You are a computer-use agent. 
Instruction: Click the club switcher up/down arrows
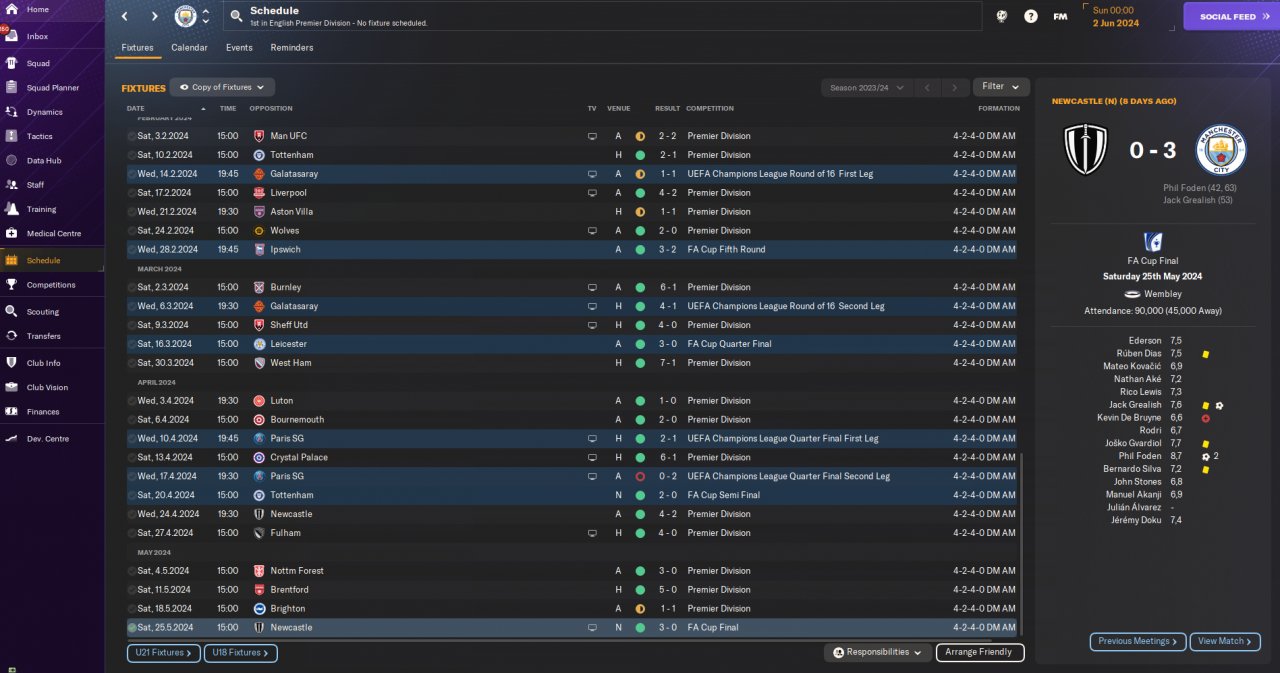pos(206,16)
